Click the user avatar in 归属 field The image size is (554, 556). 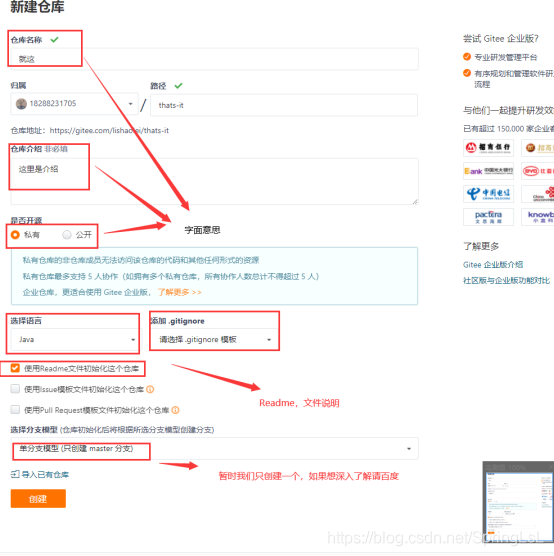pos(21,104)
